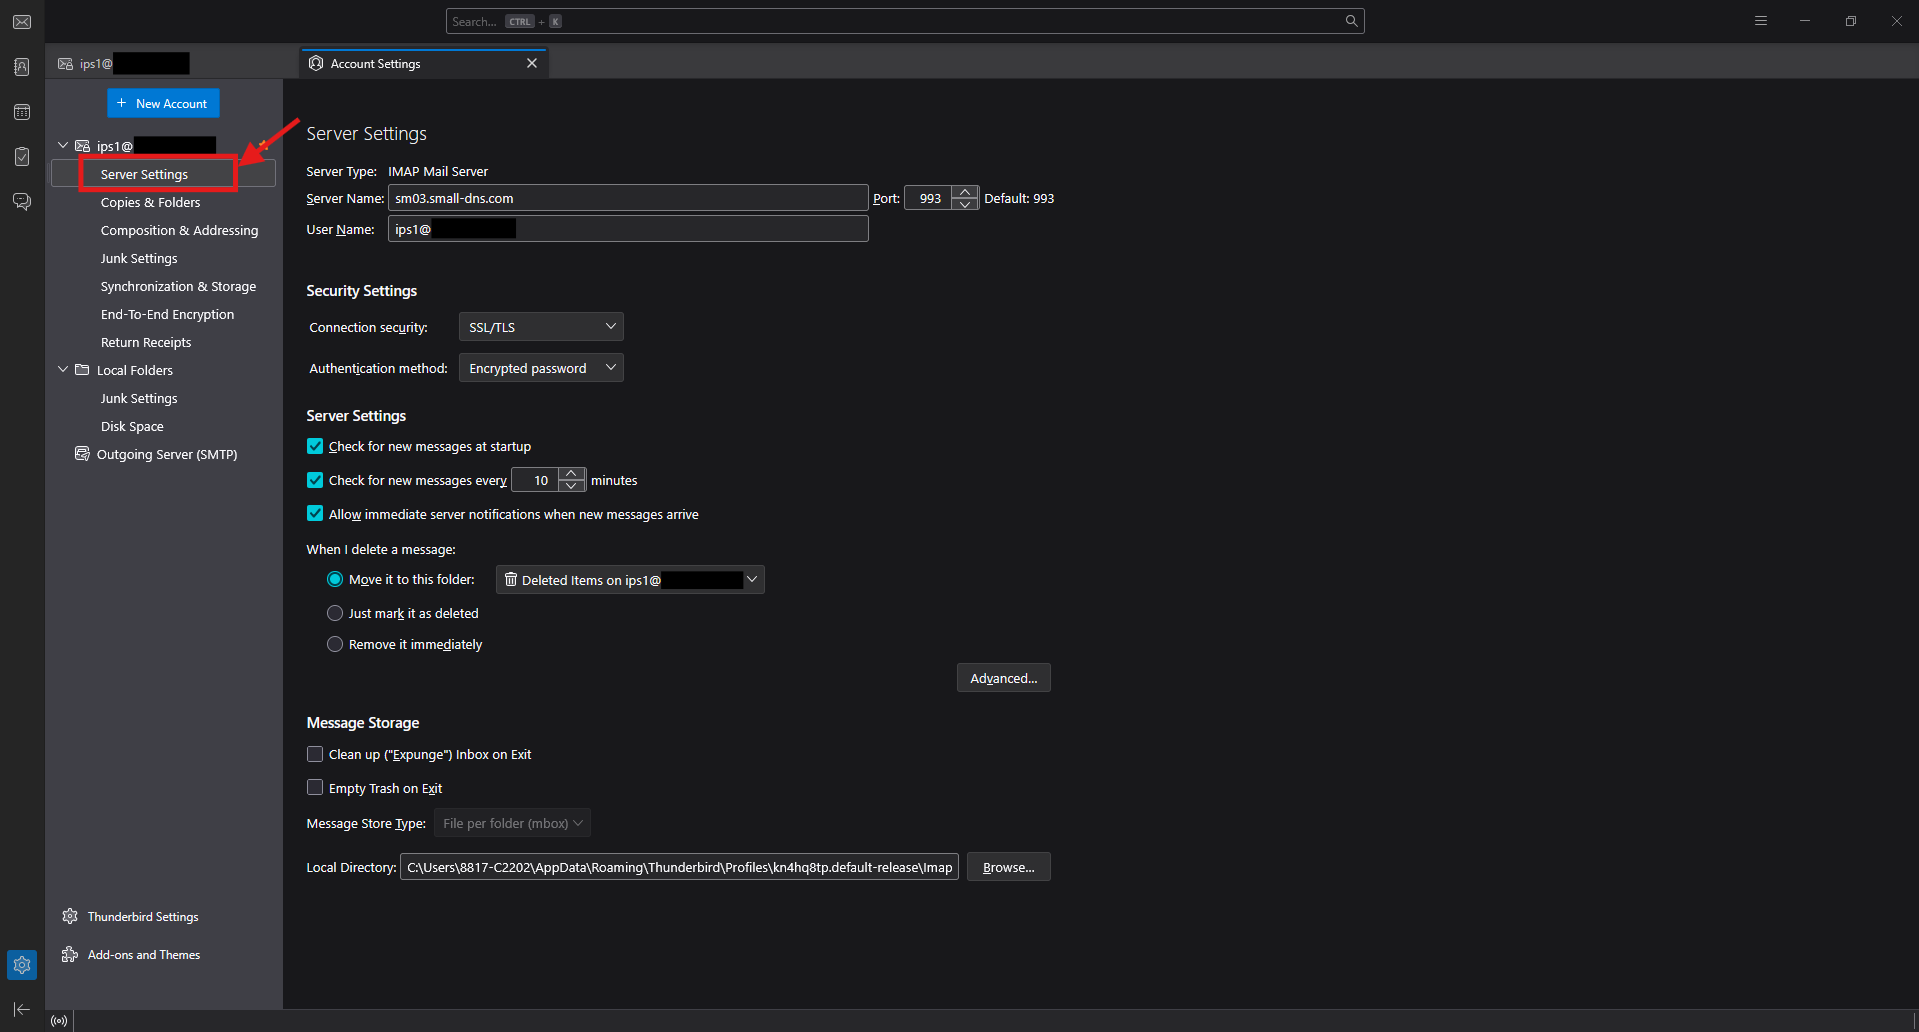Switch to the Account Settings tab
This screenshot has height=1032, width=1919.
point(420,64)
